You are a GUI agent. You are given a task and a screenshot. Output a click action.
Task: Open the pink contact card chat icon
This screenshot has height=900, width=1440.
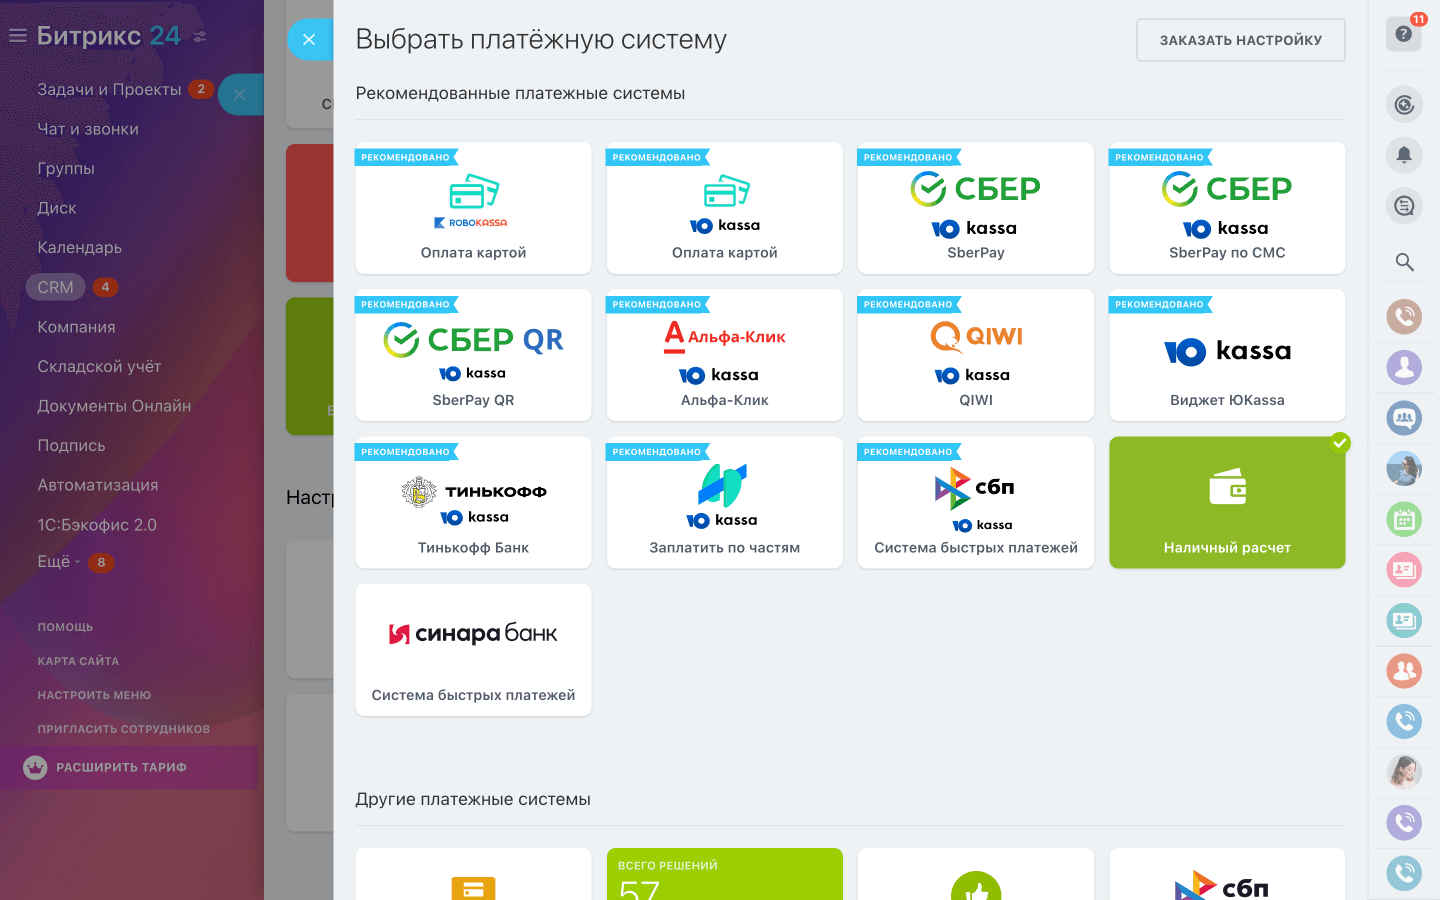[x=1404, y=570]
